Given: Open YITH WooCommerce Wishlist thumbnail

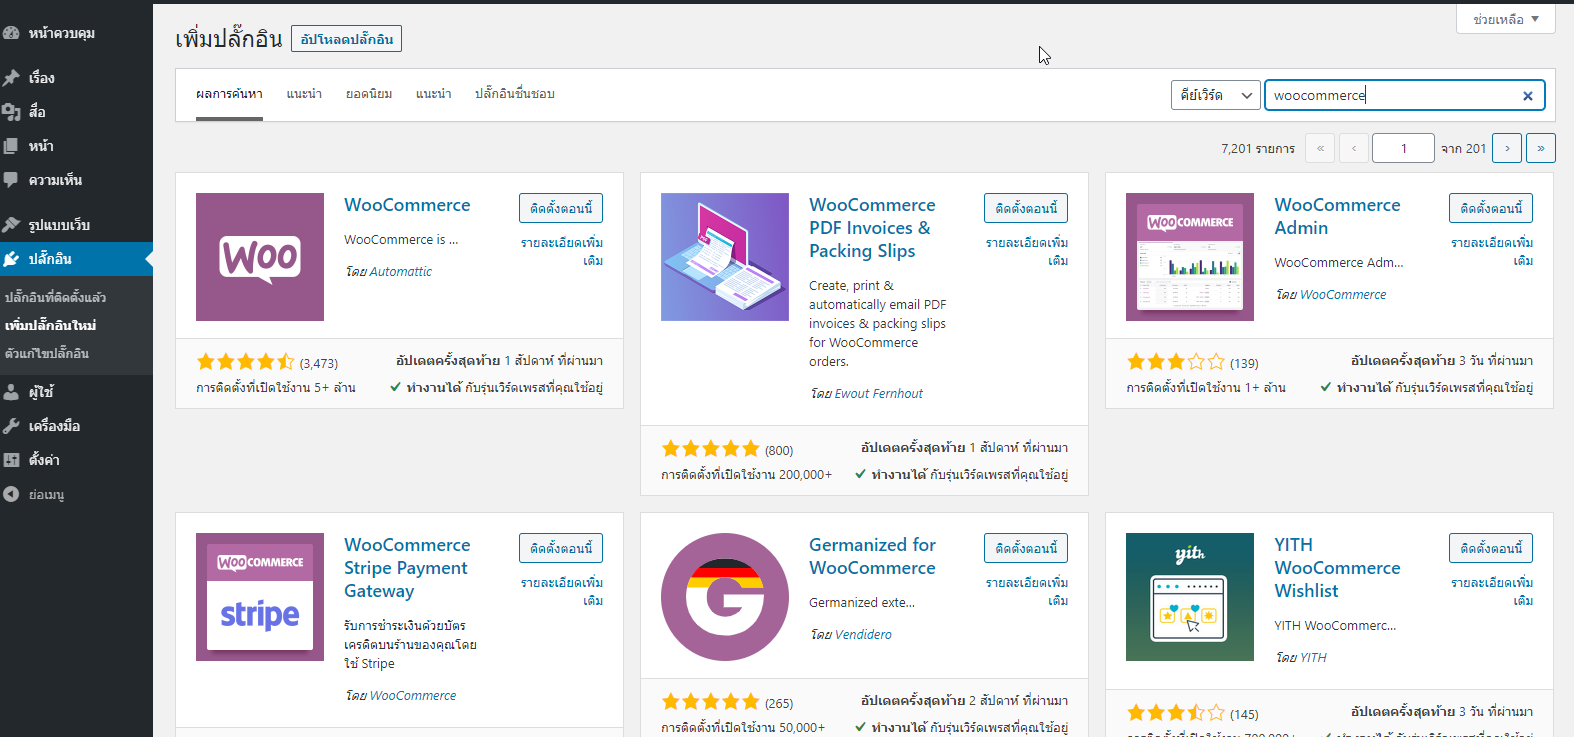Looking at the screenshot, I should [1190, 597].
